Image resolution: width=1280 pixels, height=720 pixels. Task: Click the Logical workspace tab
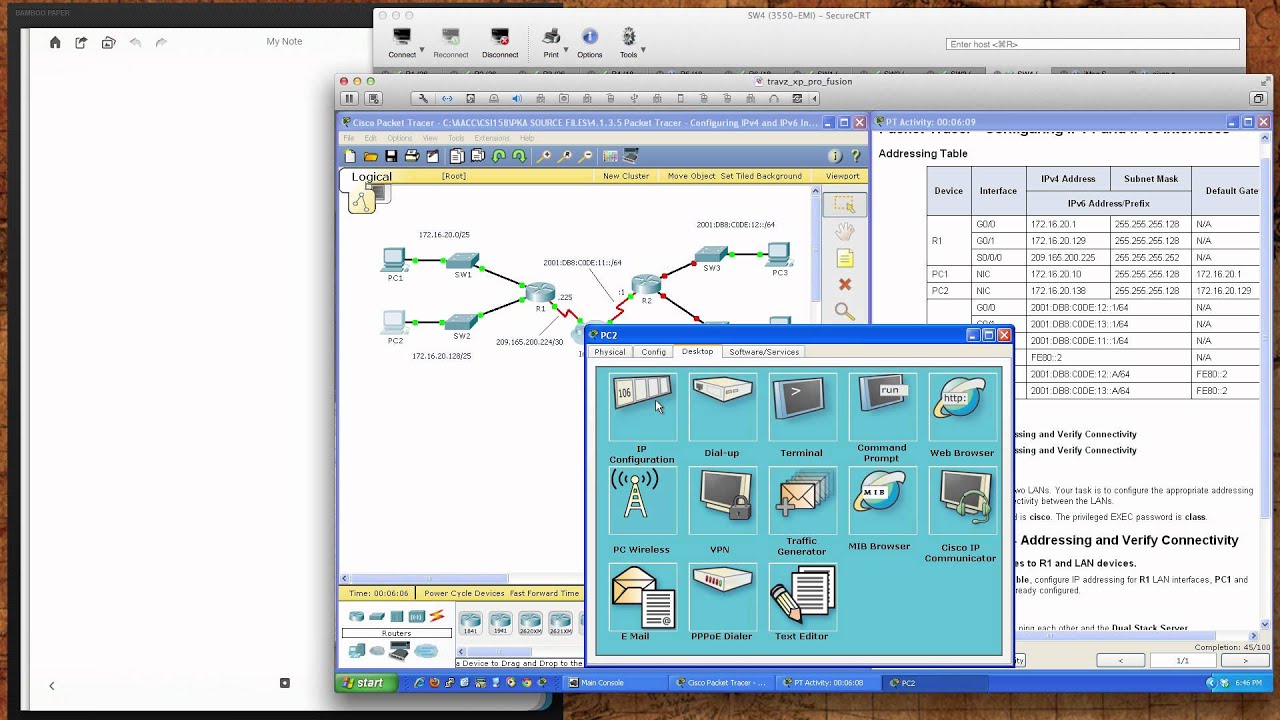click(371, 177)
